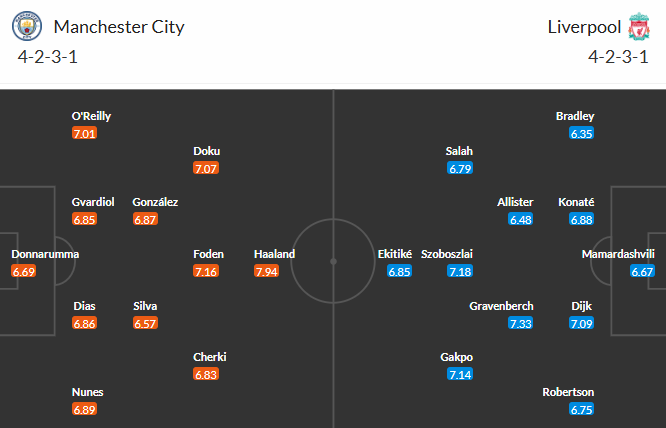Click Salah's 6.79 rating badge
666x428 pixels.
pos(460,168)
